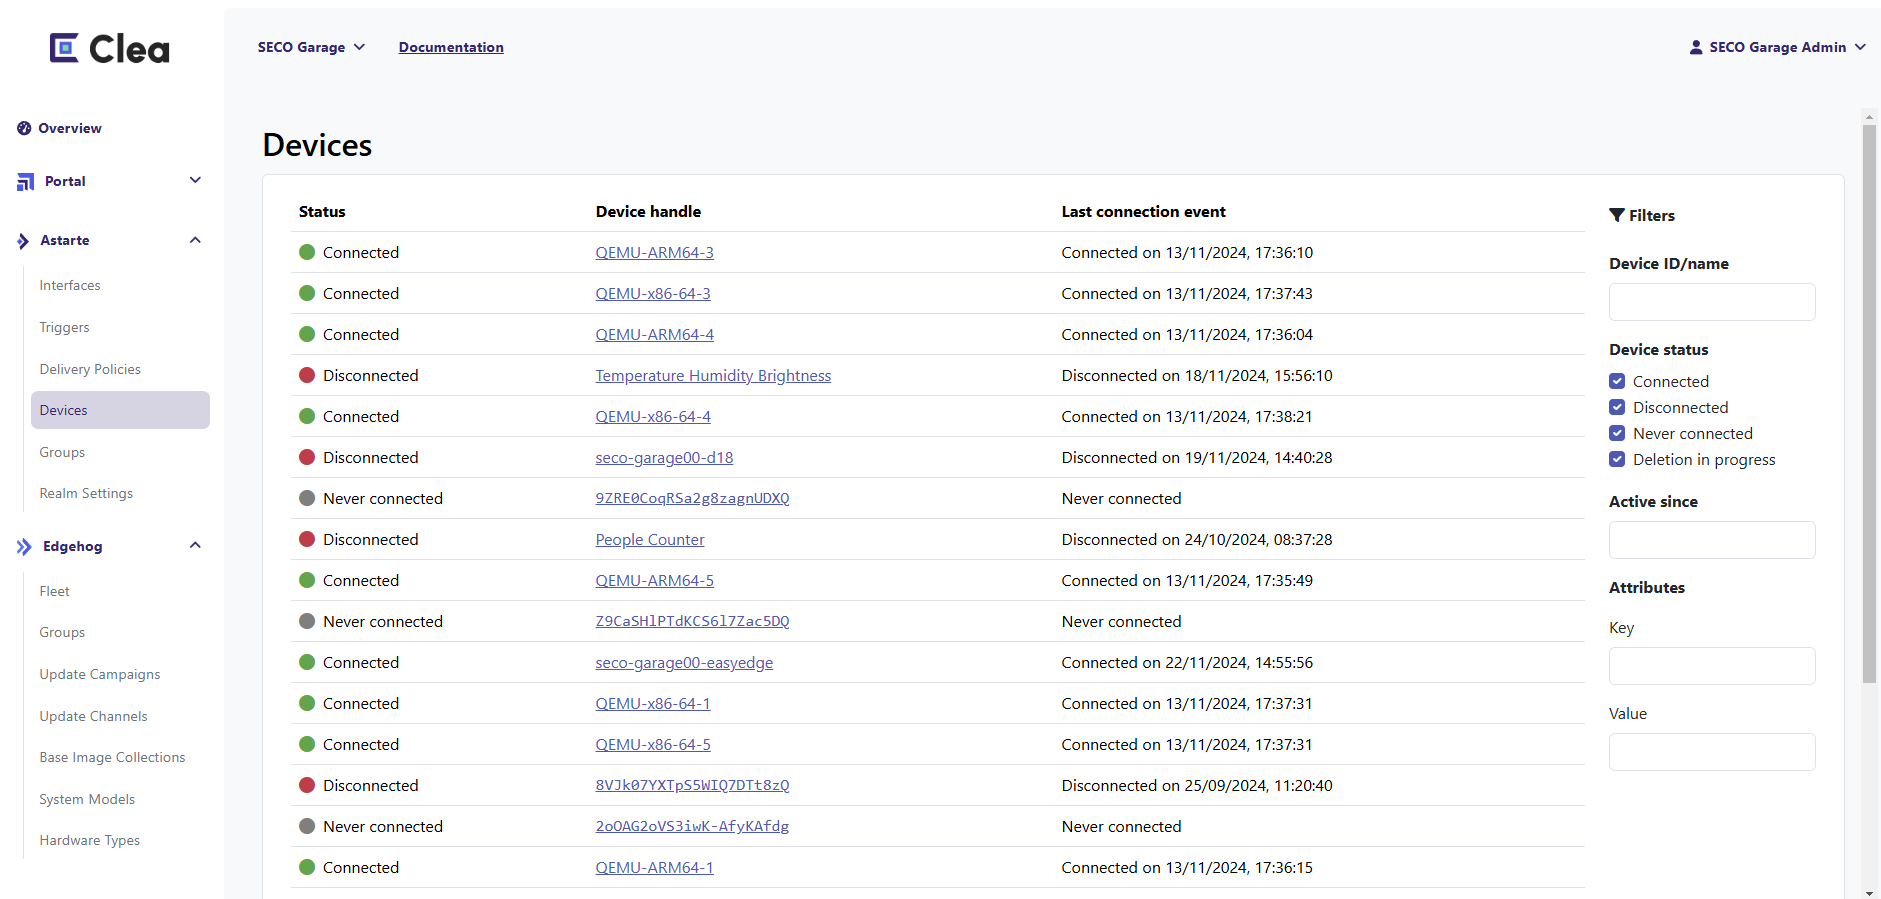The image size is (1881, 899).
Task: Click the Clea logo icon
Action: pos(65,48)
